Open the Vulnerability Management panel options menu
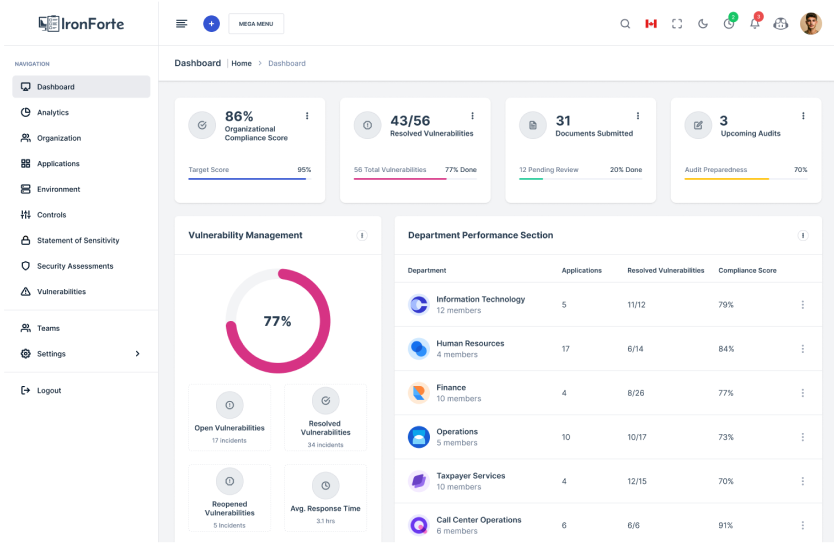834x543 pixels. pos(361,236)
